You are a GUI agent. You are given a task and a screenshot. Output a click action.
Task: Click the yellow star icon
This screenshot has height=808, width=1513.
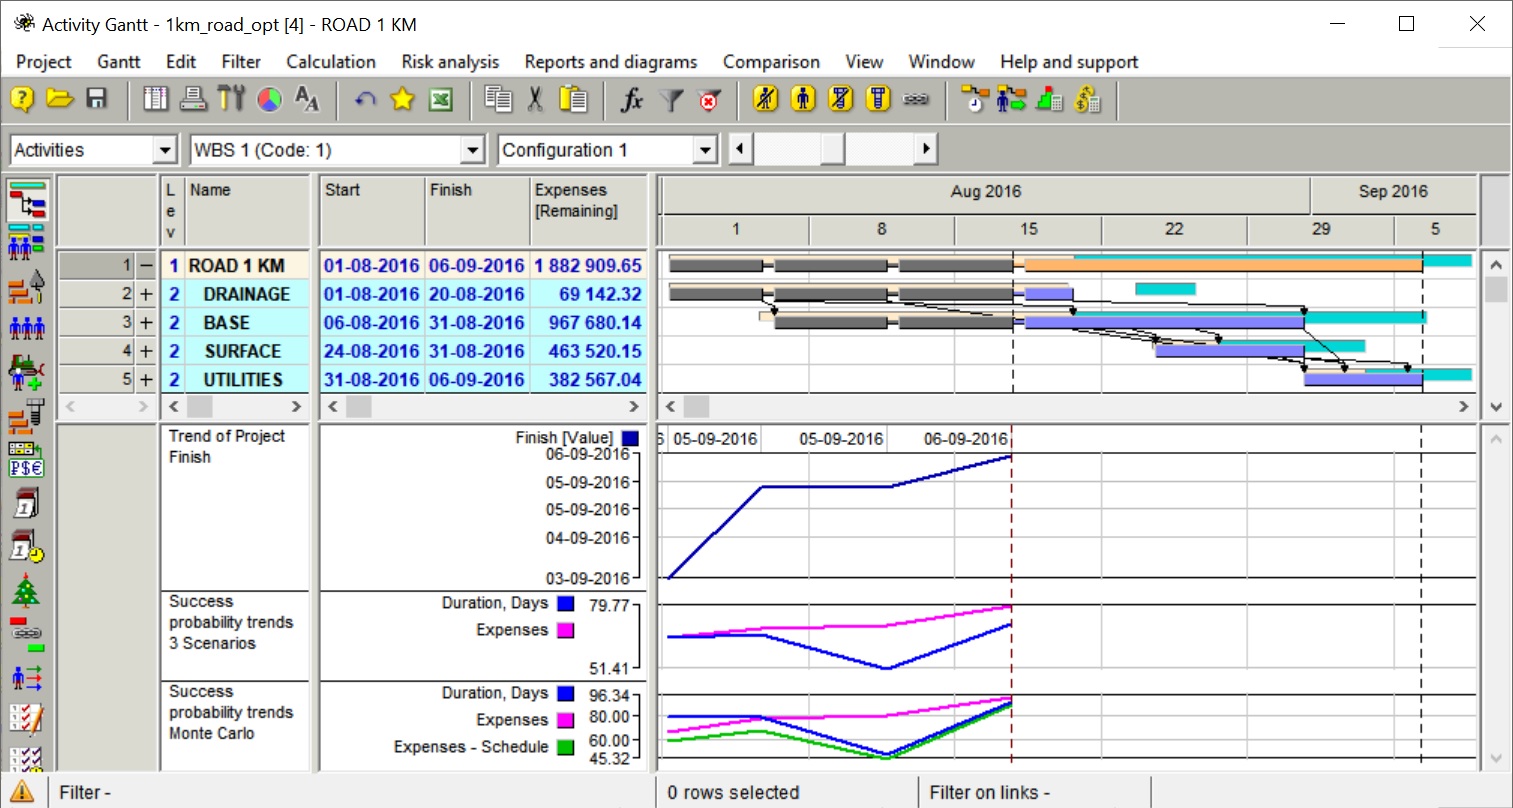click(402, 99)
